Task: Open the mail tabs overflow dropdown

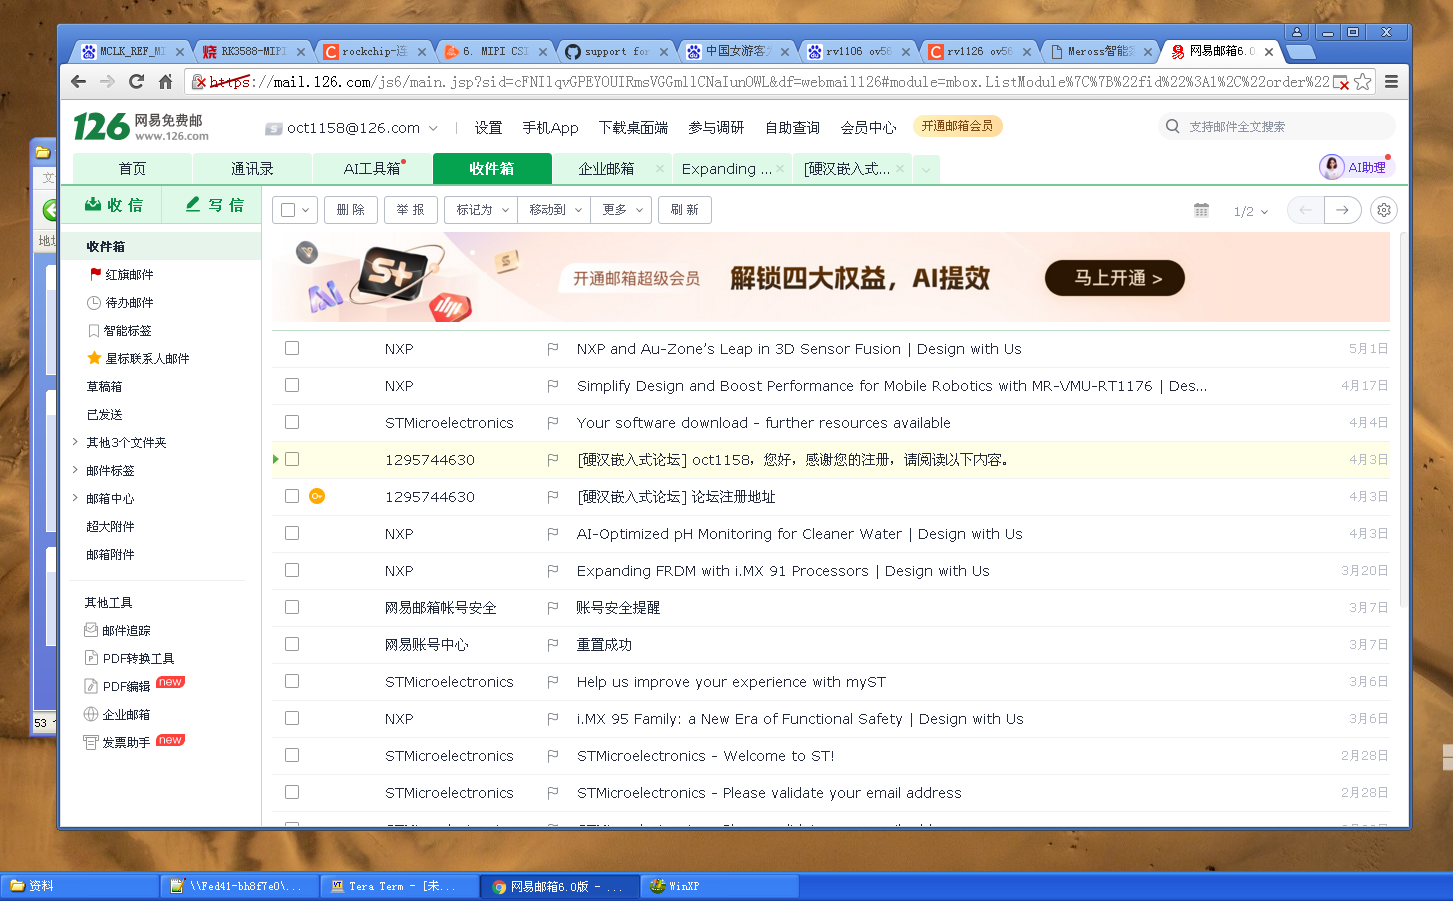Action: tap(926, 170)
